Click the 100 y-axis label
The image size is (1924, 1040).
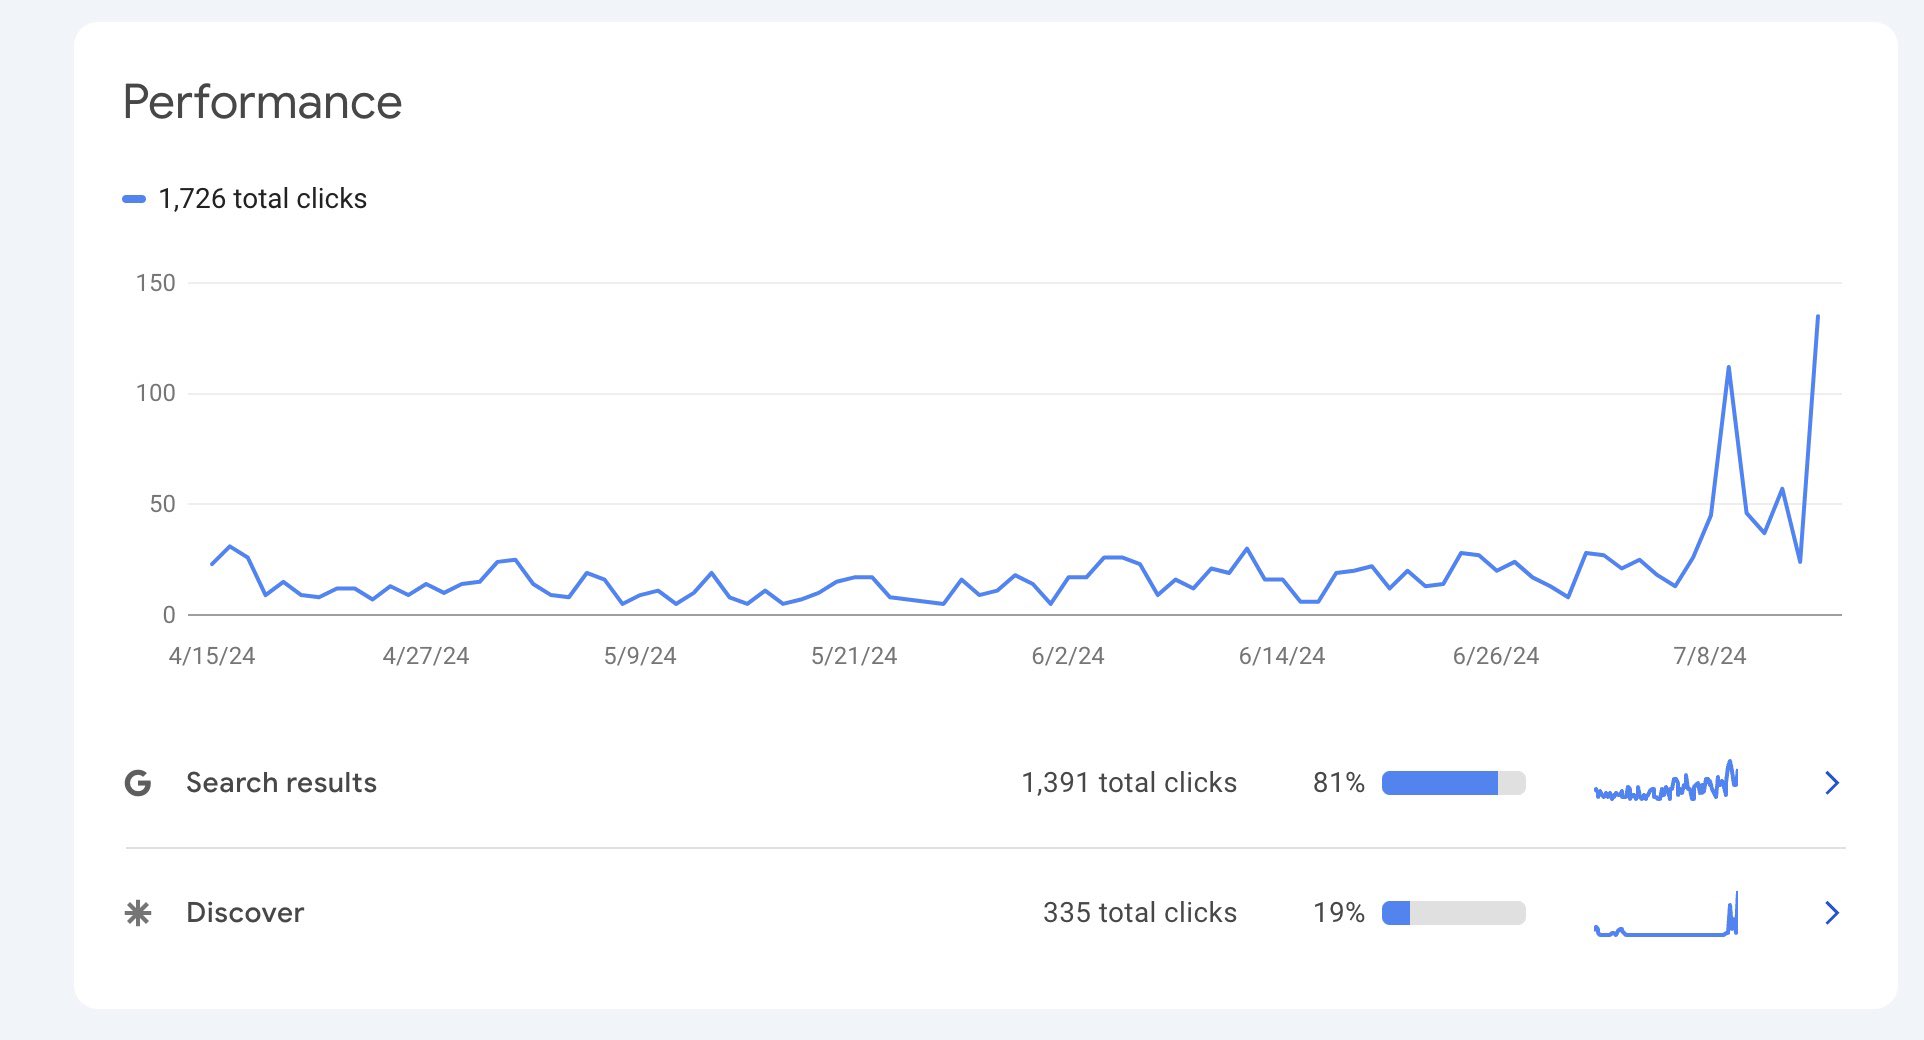pyautogui.click(x=156, y=393)
